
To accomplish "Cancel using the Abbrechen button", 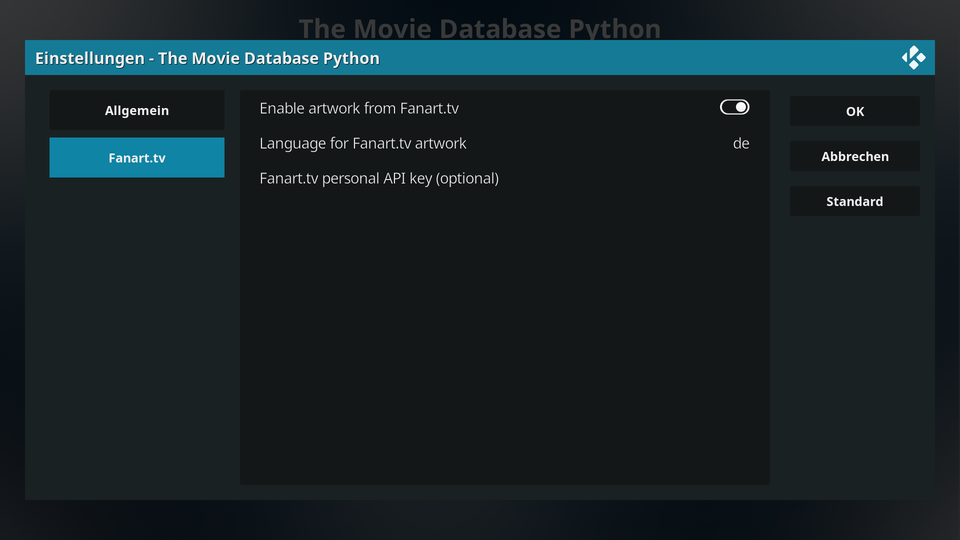I will (x=855, y=156).
